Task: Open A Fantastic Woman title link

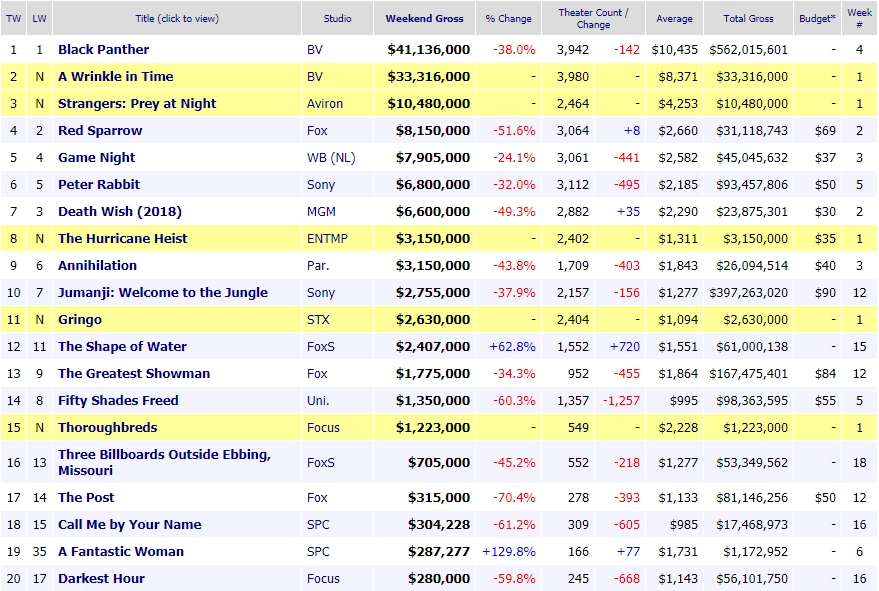Action: pyautogui.click(x=121, y=551)
